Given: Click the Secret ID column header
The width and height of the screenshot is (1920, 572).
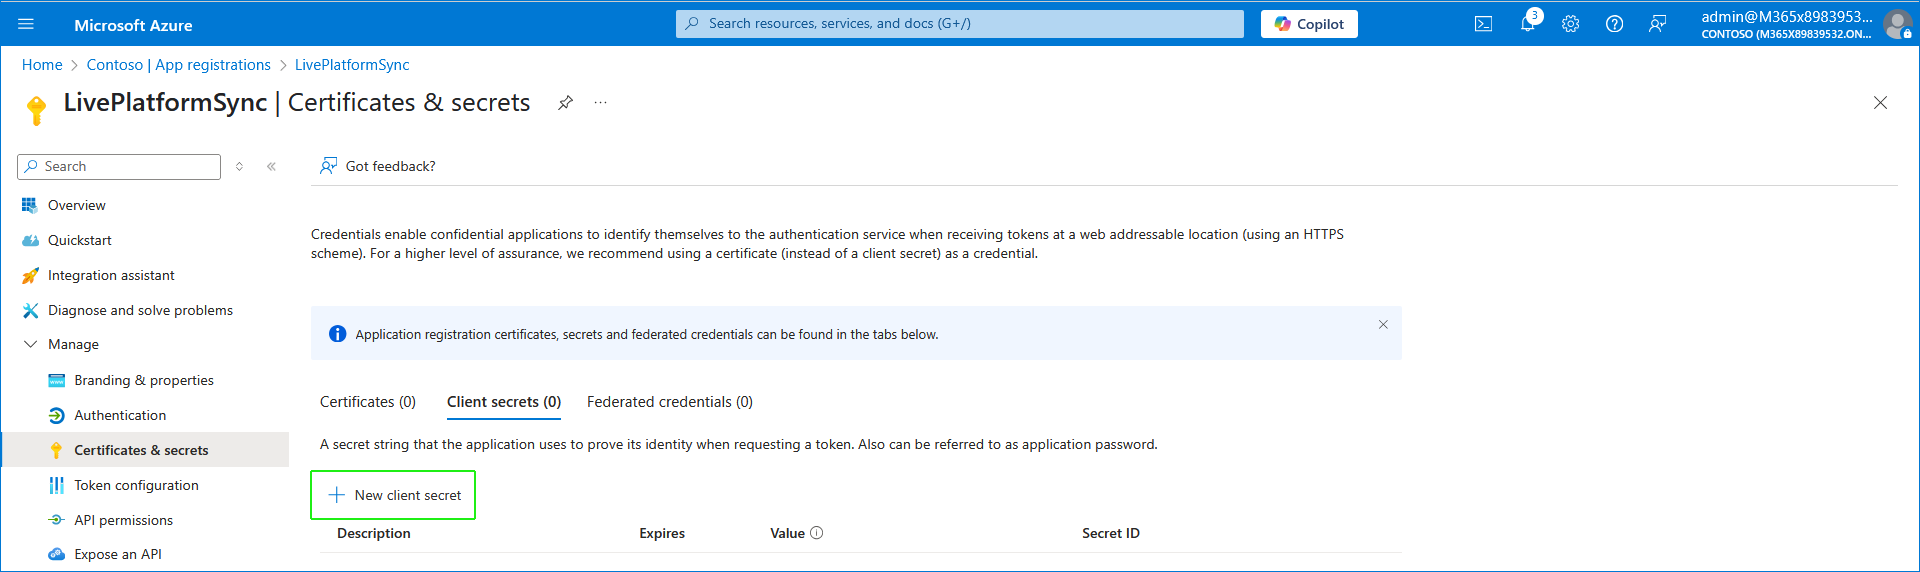Looking at the screenshot, I should click(x=1111, y=533).
